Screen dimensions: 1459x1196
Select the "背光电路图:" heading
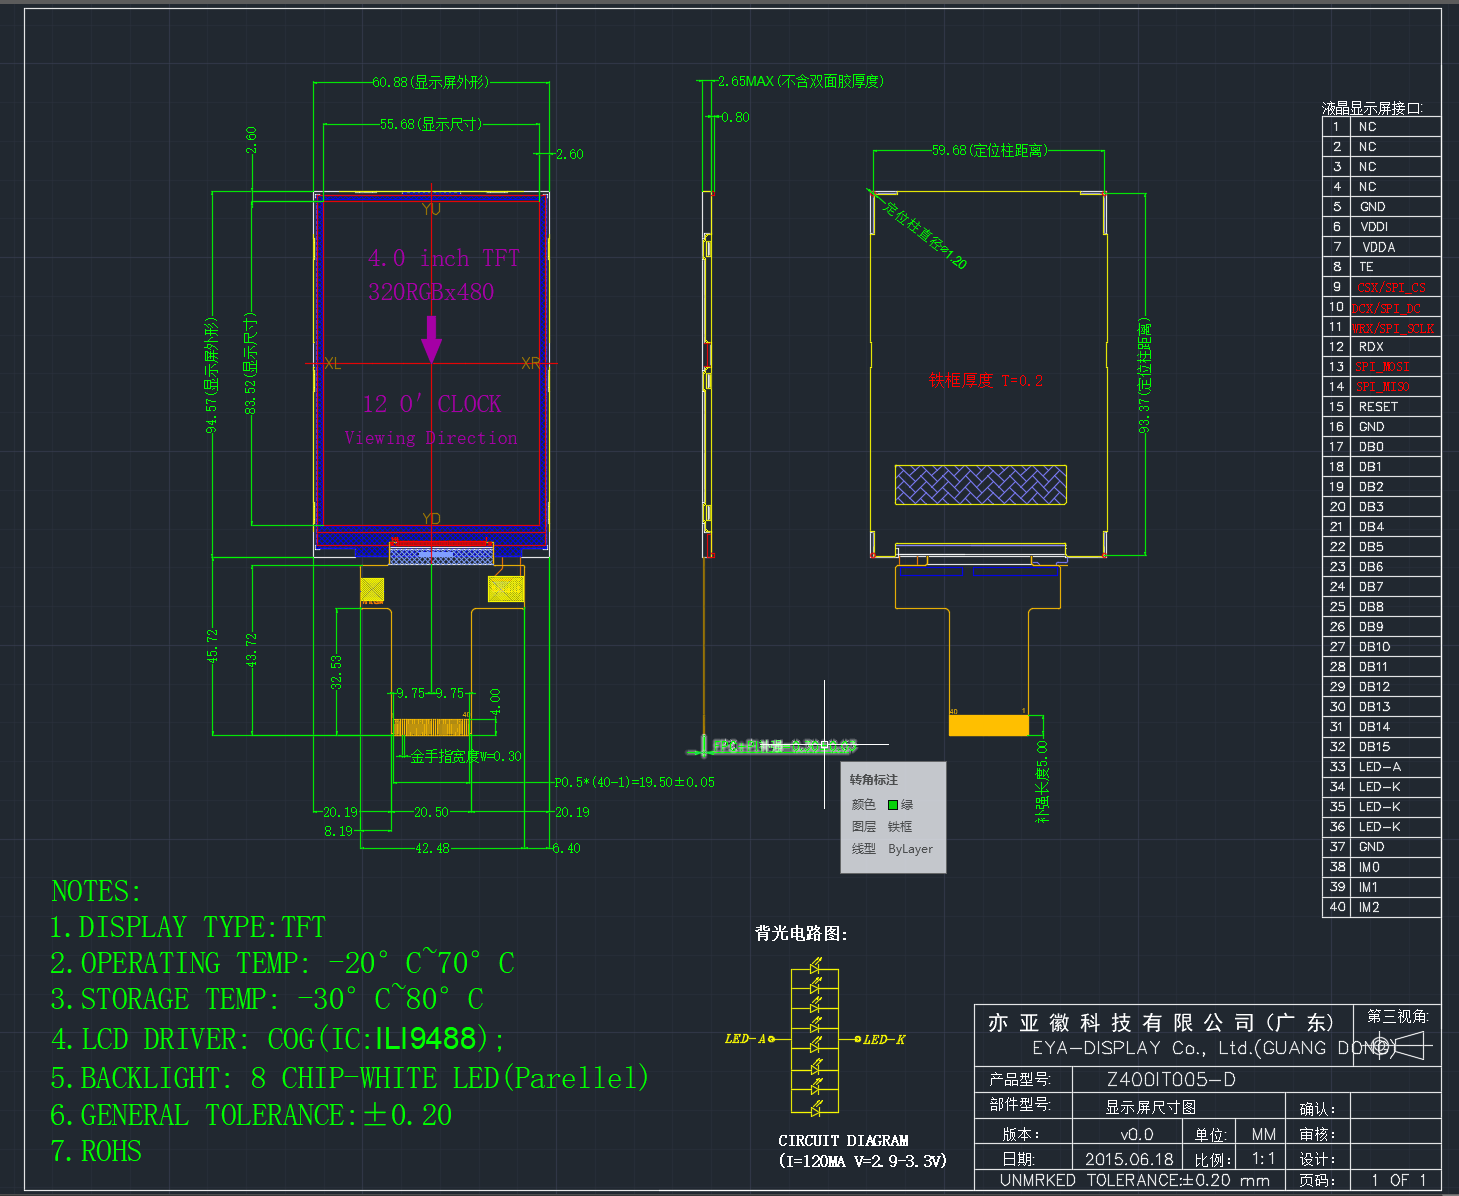(x=801, y=933)
